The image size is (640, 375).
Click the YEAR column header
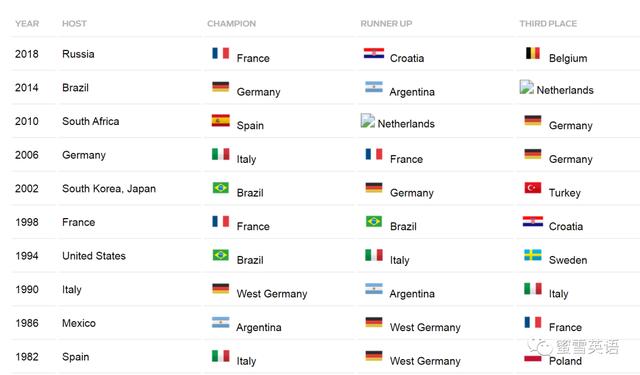[x=27, y=24]
